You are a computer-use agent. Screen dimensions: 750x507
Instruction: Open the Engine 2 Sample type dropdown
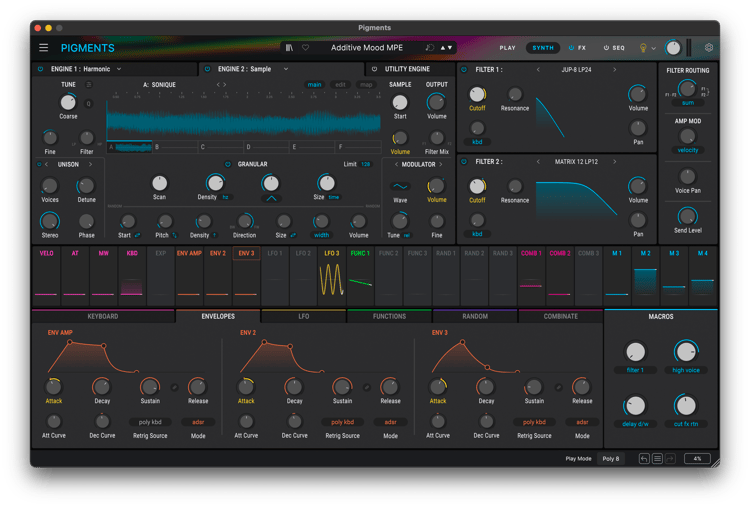click(285, 69)
